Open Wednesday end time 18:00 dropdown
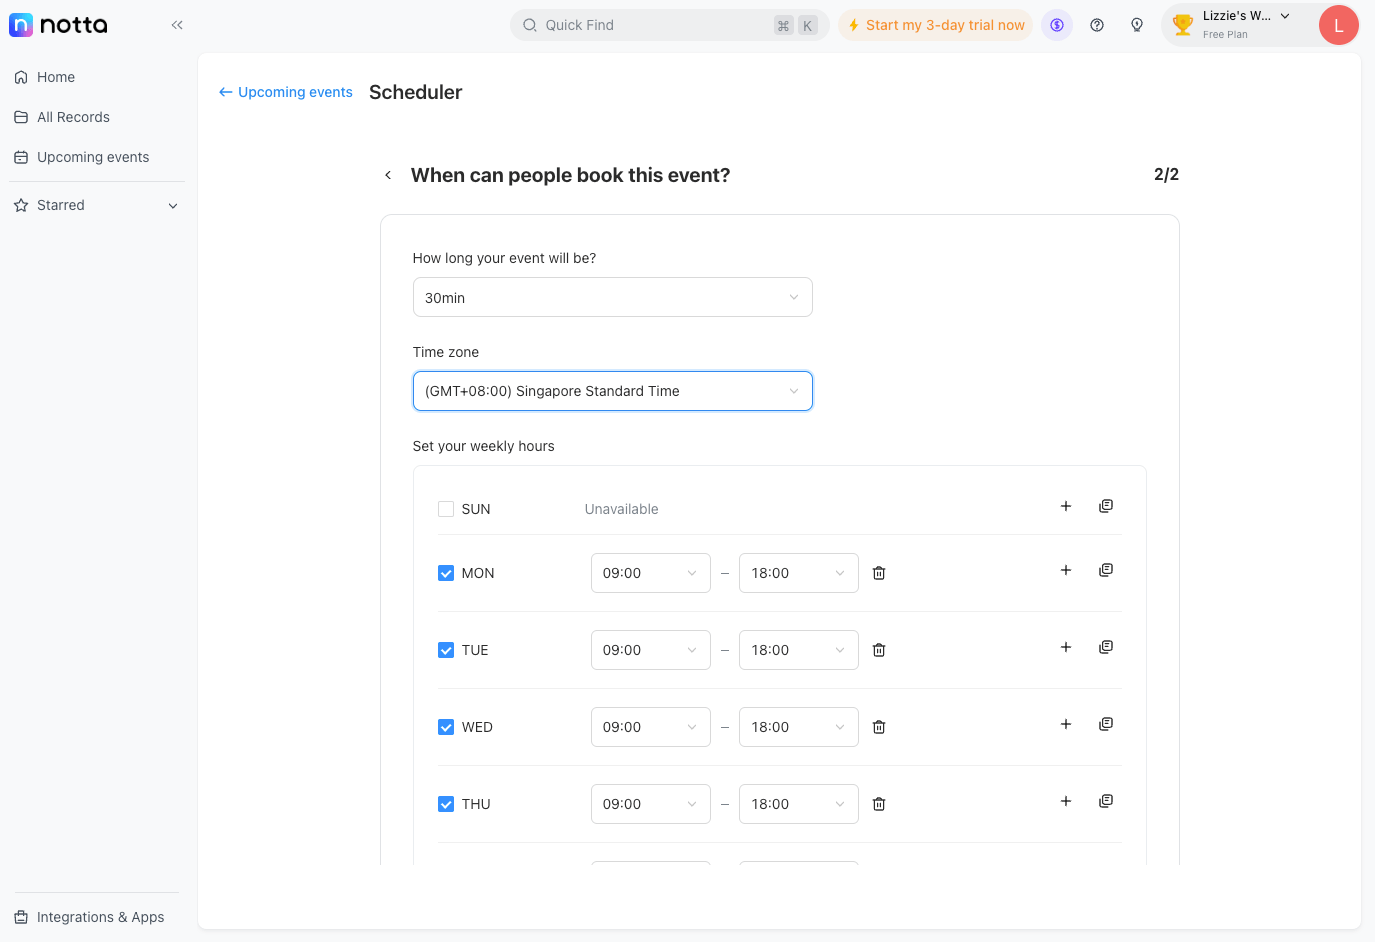1375x942 pixels. coord(798,727)
